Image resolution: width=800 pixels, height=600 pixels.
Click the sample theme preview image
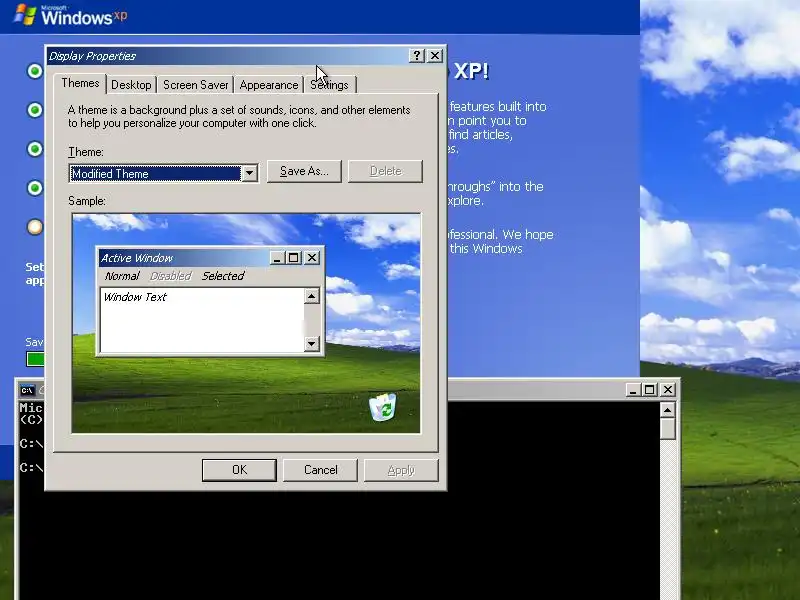246,323
